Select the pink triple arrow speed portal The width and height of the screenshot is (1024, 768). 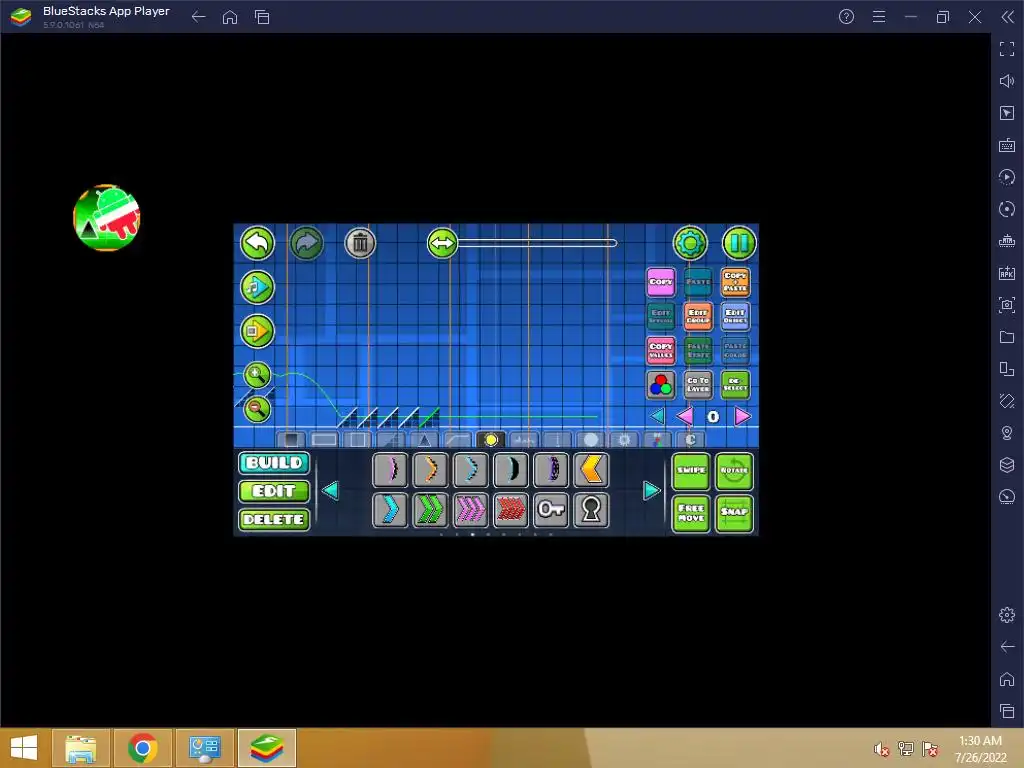[x=470, y=510]
